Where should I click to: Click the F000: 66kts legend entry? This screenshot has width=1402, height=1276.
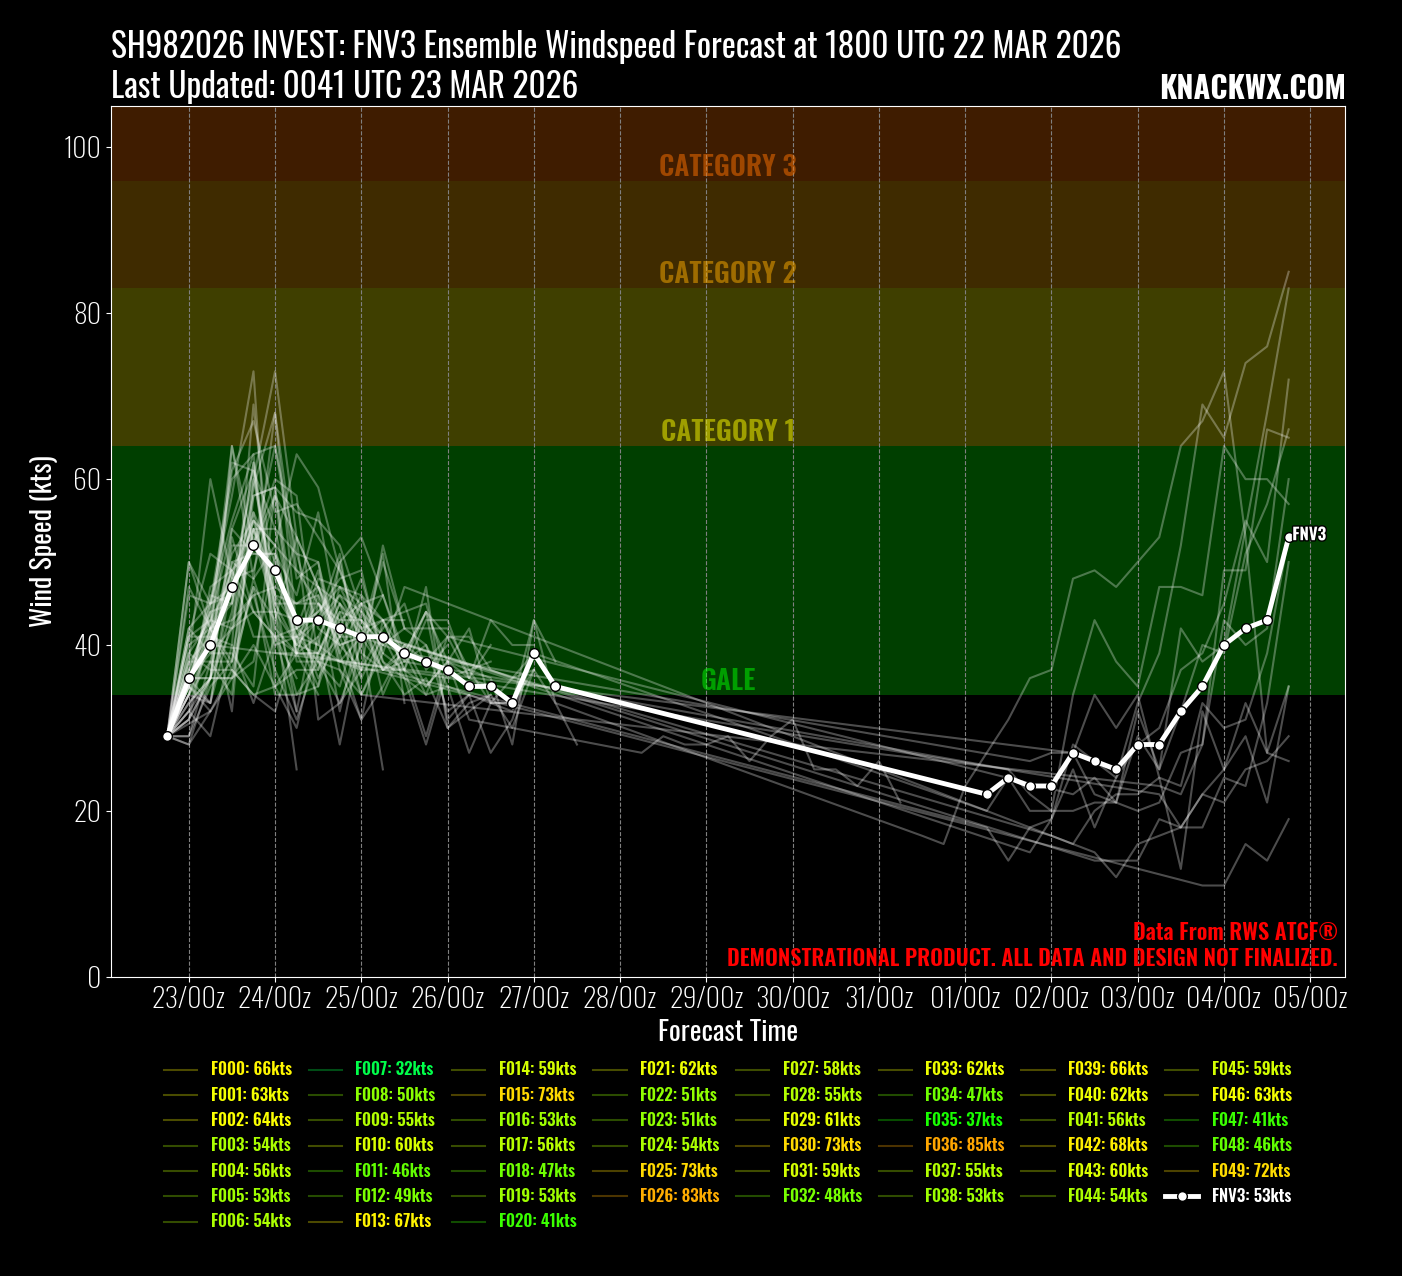pos(251,1068)
